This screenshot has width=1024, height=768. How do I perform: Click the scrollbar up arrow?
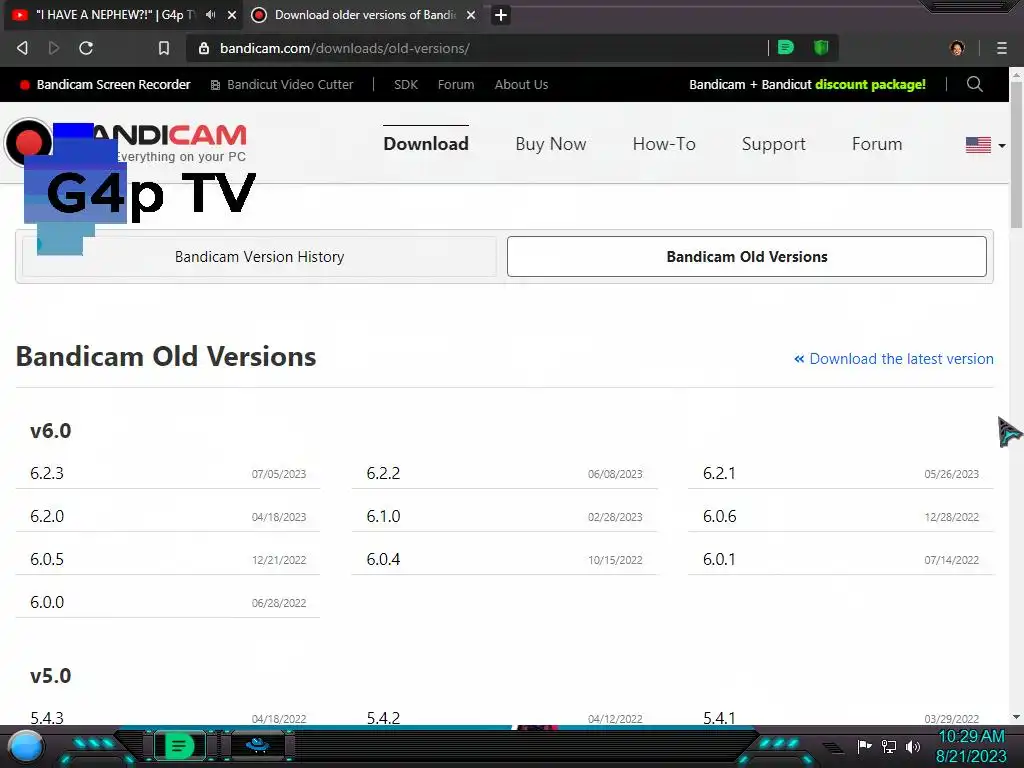(1016, 74)
